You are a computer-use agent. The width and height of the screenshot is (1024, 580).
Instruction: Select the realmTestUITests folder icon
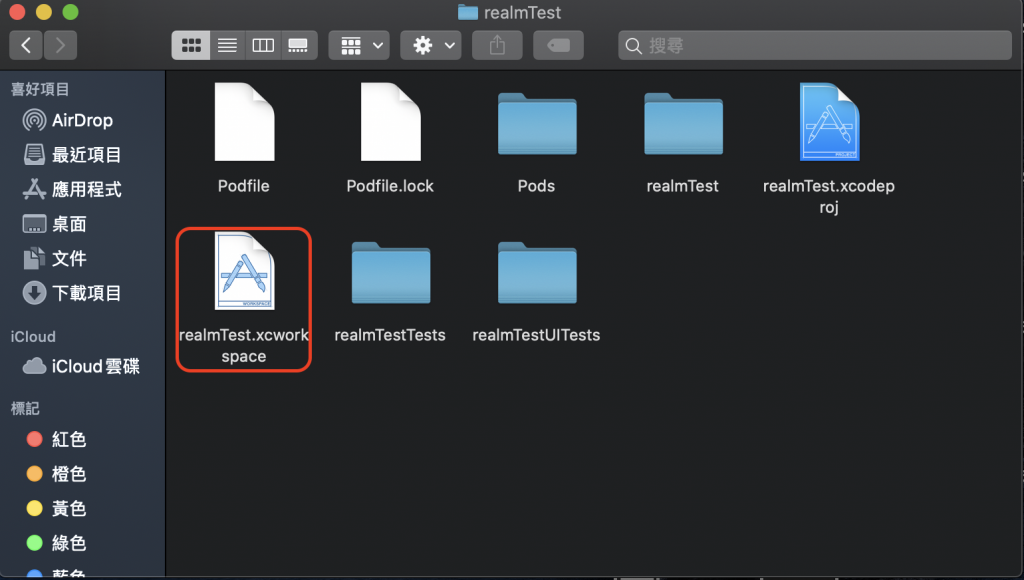(x=537, y=272)
